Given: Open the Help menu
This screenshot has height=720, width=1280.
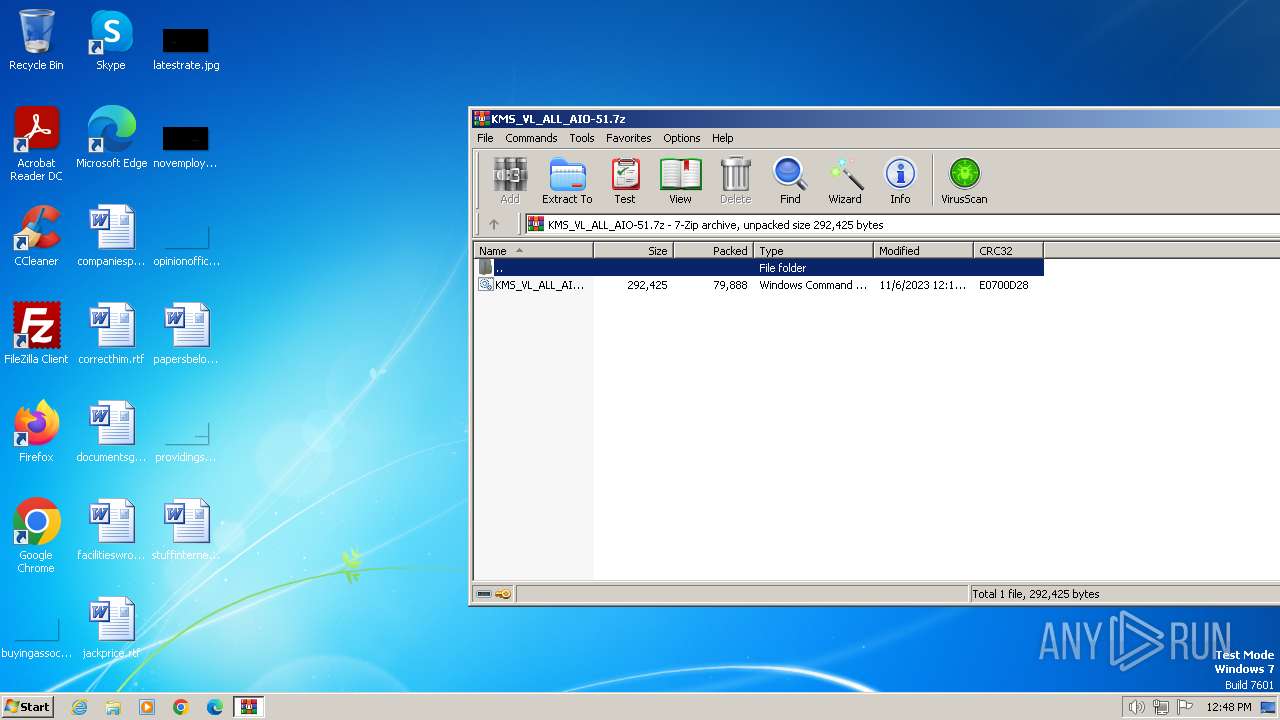Looking at the screenshot, I should 723,138.
